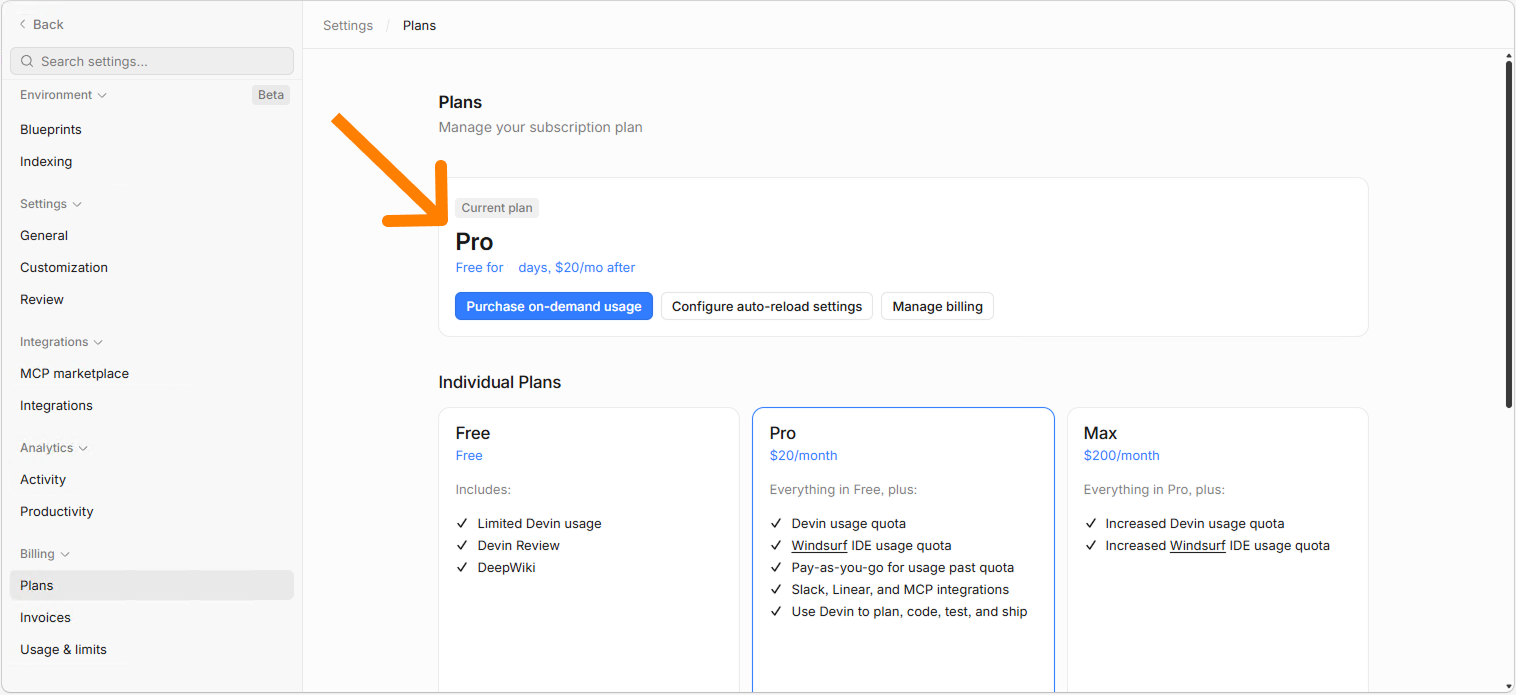
Task: Open the Indexing settings page
Action: pos(45,161)
